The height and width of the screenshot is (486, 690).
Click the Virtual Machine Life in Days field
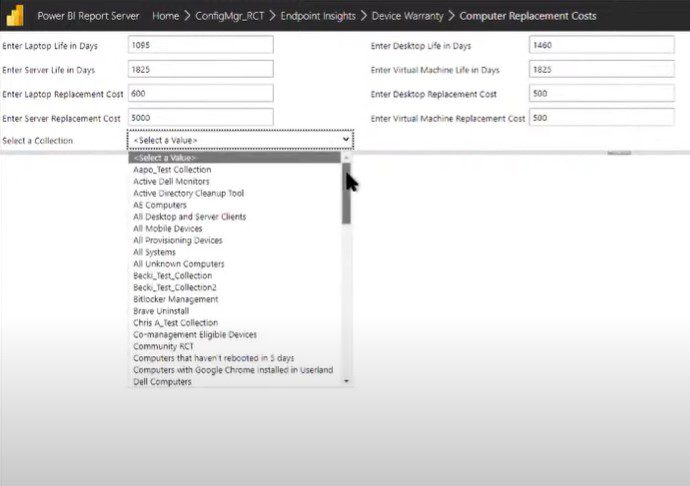[602, 69]
